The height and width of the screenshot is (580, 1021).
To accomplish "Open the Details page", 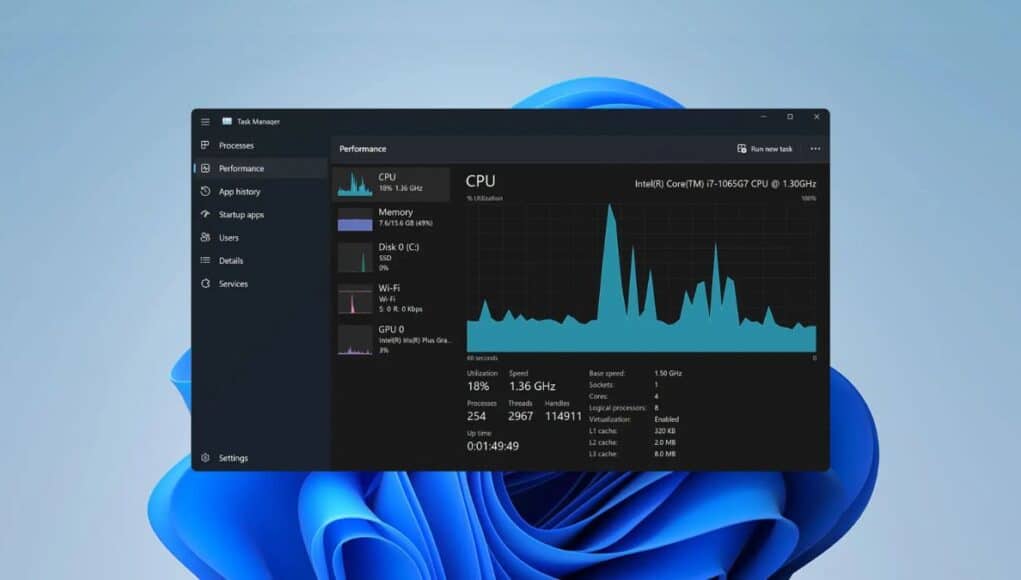I will point(231,260).
